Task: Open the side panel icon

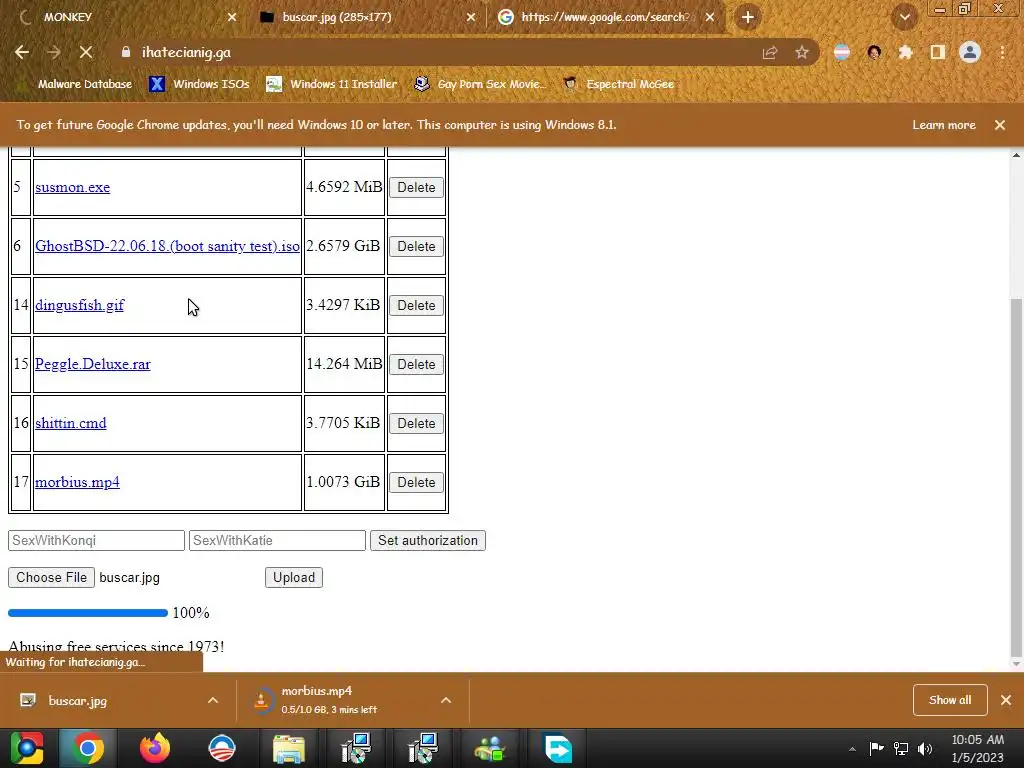Action: [938, 52]
